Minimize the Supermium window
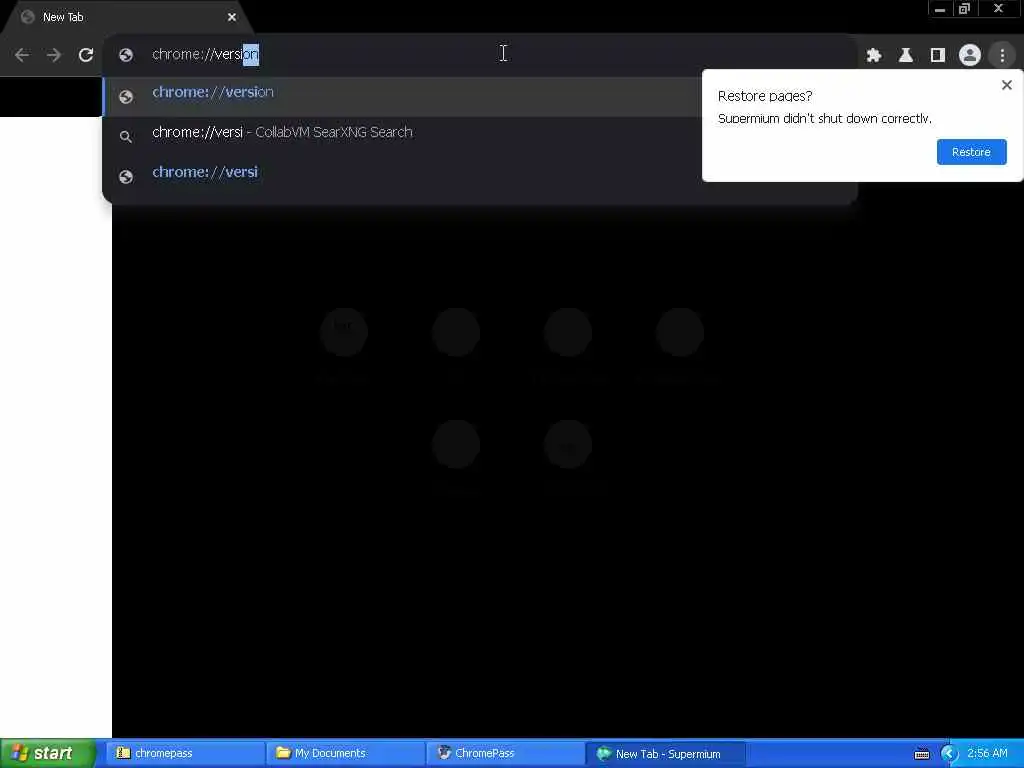This screenshot has width=1024, height=768. (940, 9)
